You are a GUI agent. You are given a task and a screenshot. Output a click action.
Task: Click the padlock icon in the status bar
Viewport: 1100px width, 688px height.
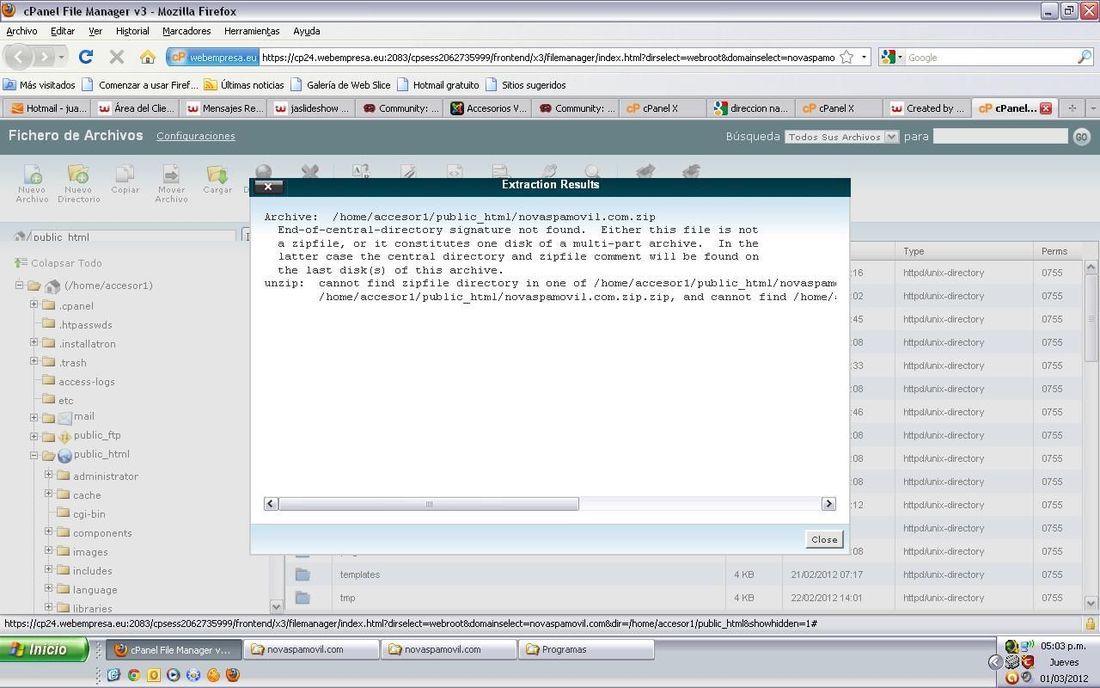(x=1090, y=623)
